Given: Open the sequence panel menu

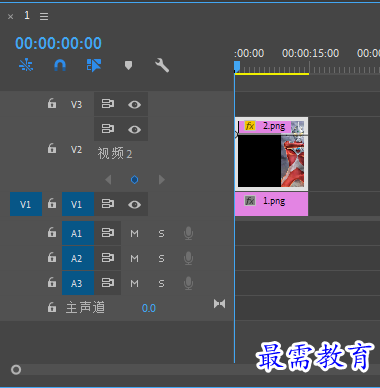Looking at the screenshot, I should coord(44,16).
